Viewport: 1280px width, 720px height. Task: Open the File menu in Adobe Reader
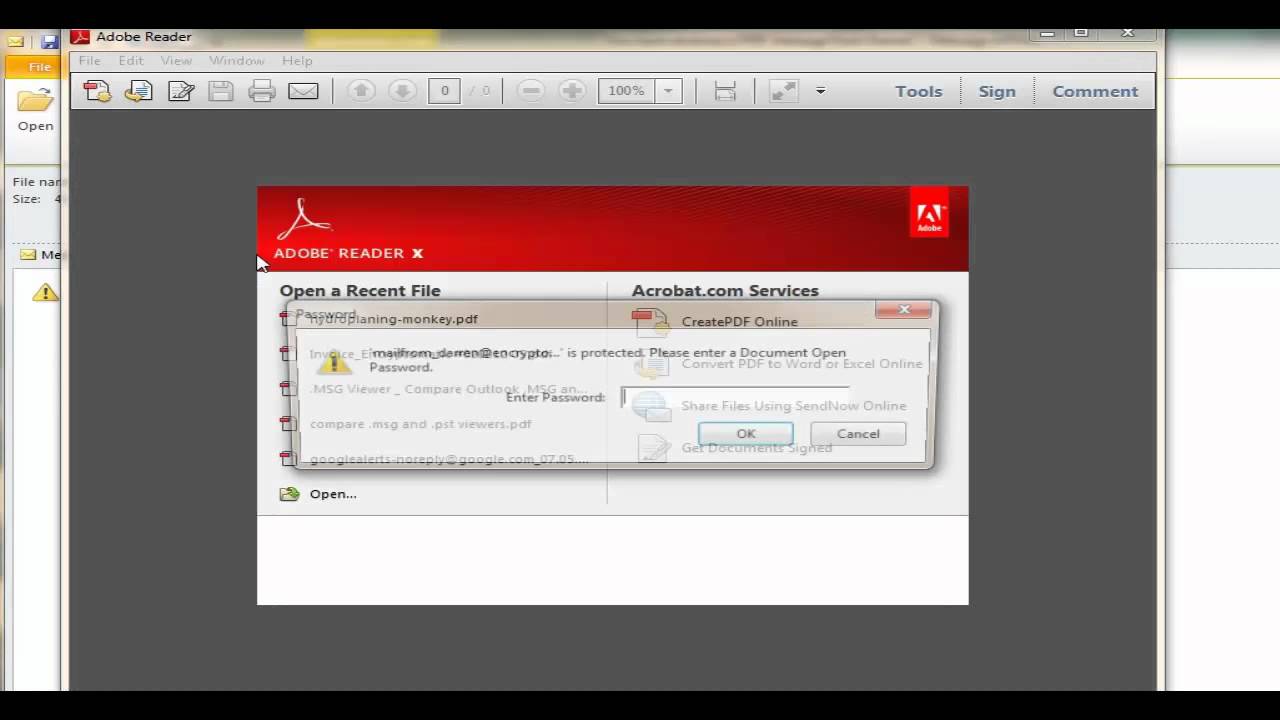pos(89,61)
